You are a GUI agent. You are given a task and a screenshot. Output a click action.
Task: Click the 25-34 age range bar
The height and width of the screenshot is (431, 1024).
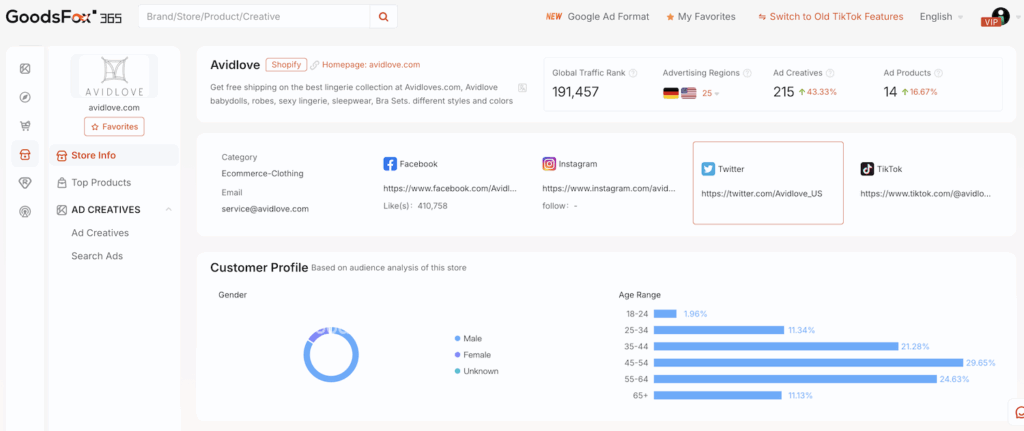pos(718,330)
